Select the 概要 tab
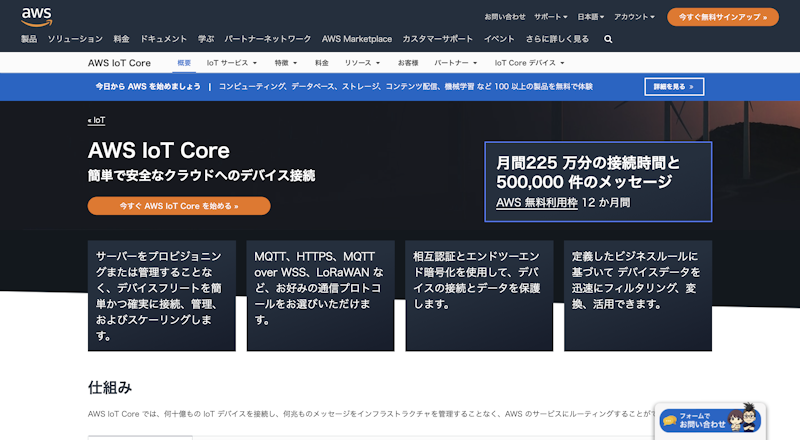Image resolution: width=800 pixels, height=440 pixels. pos(184,62)
